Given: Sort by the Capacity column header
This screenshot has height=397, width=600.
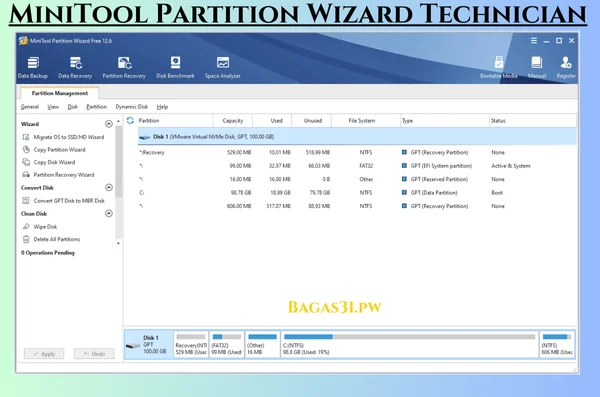Looking at the screenshot, I should [233, 121].
